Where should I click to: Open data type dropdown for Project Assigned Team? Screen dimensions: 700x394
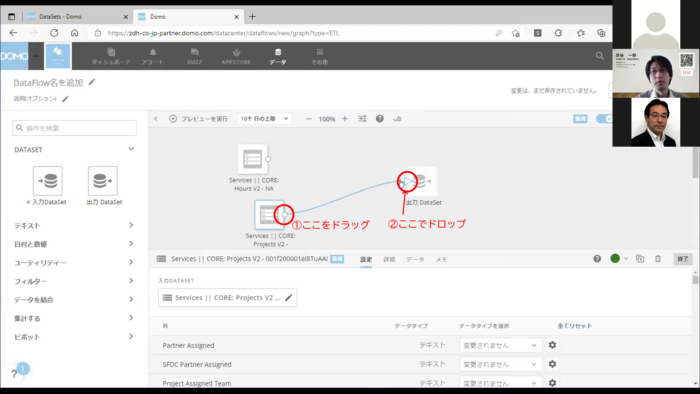500,383
